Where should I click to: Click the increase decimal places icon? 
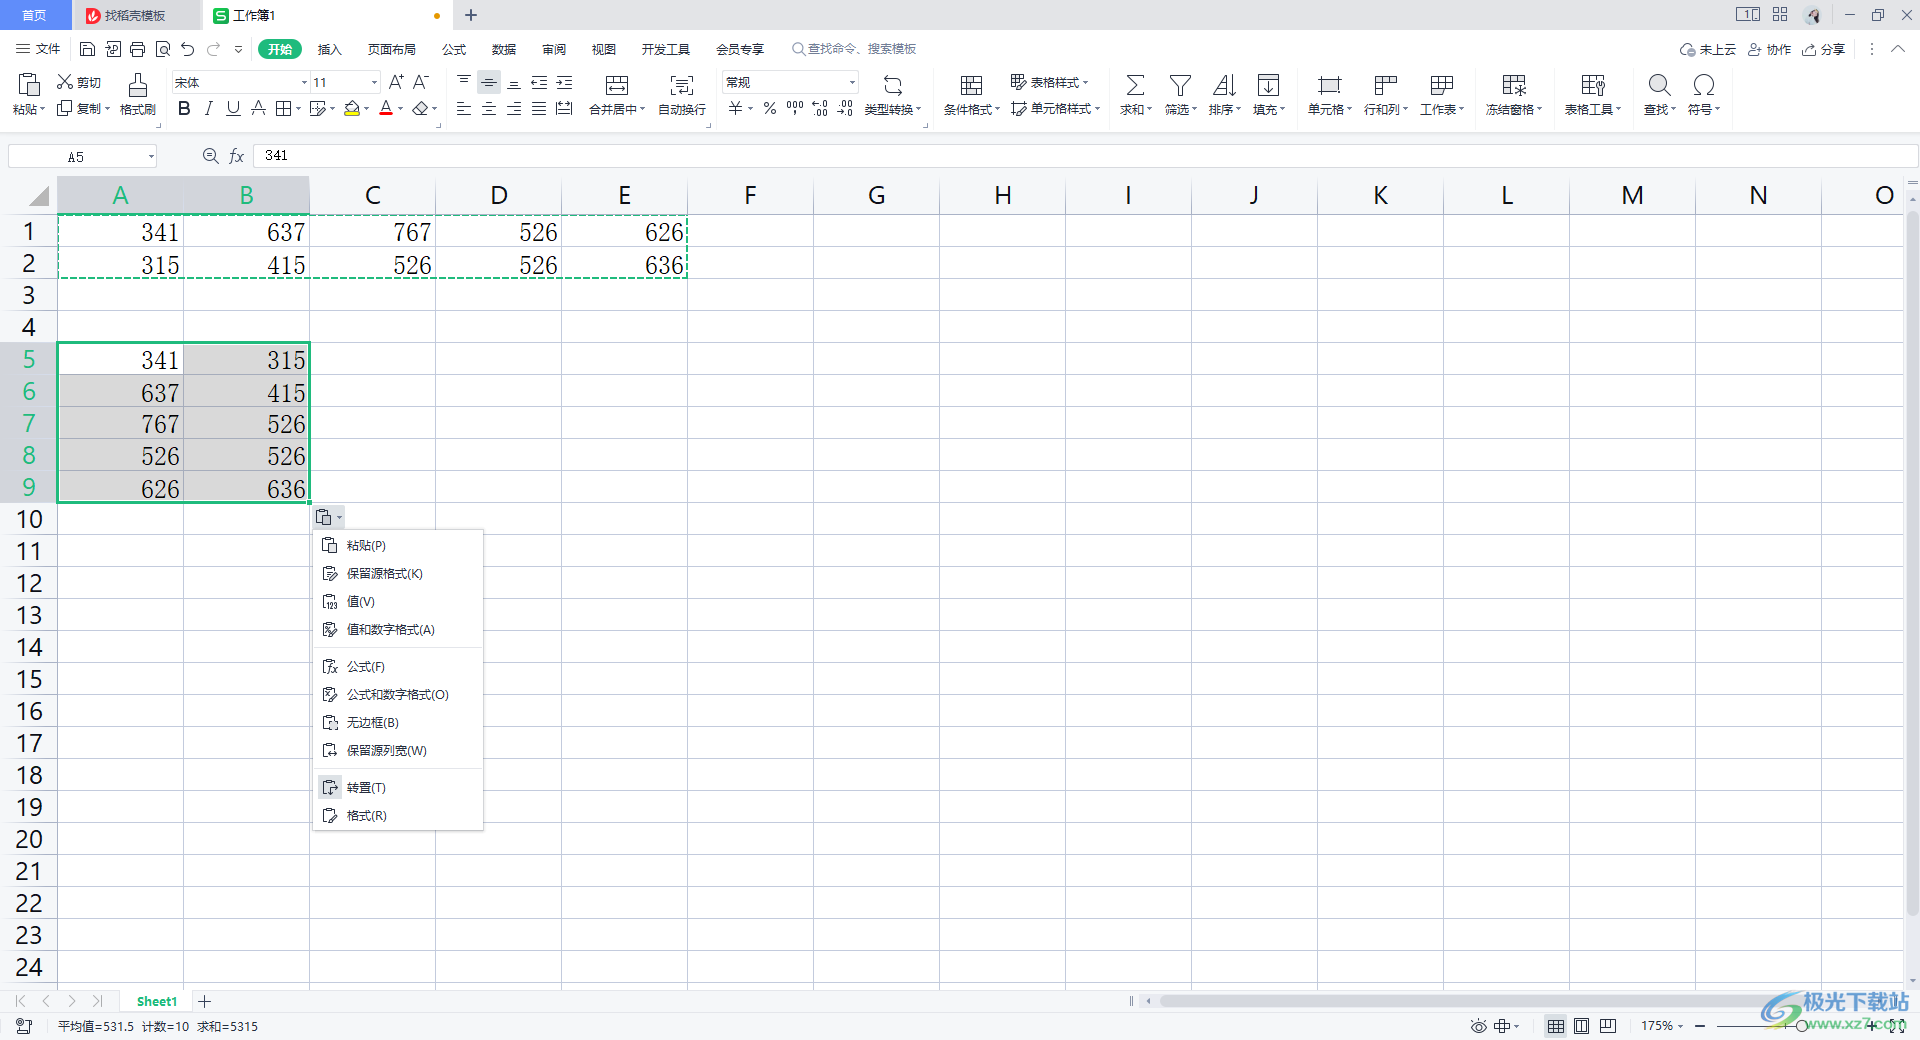[820, 108]
